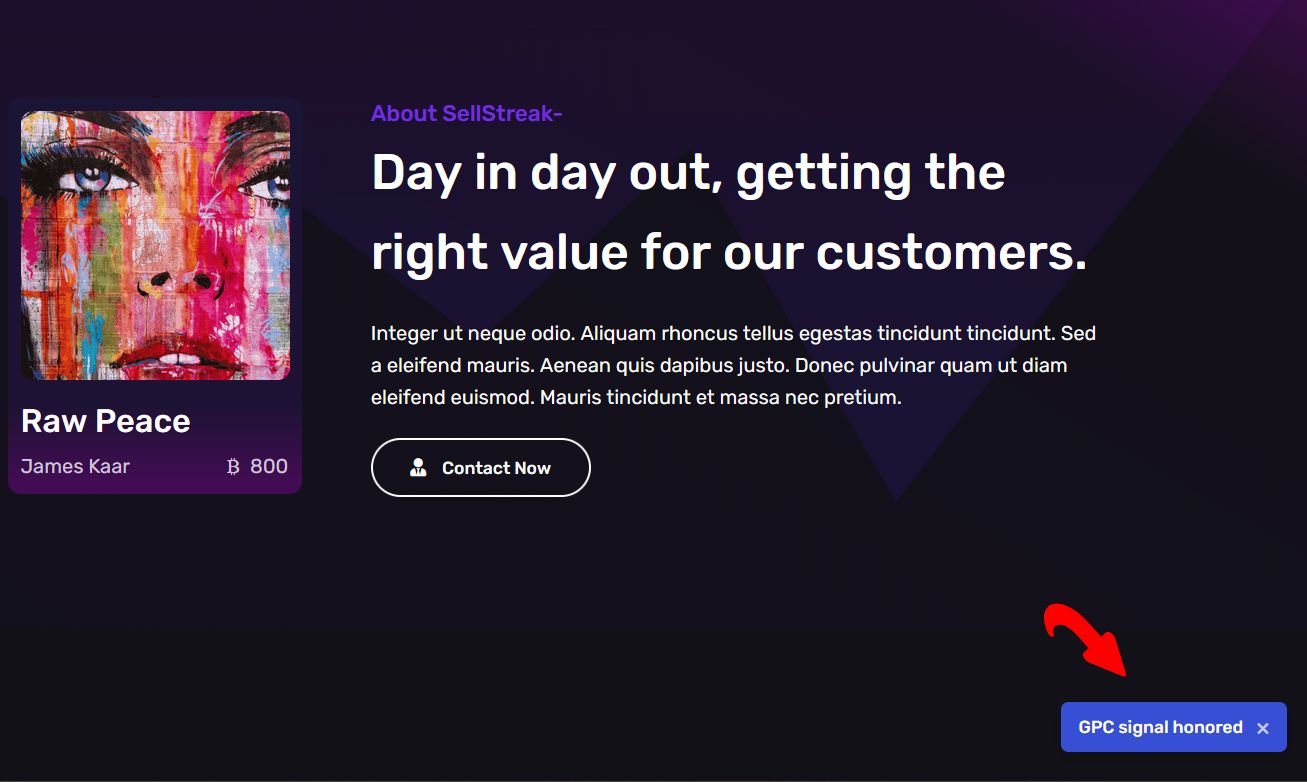The height and width of the screenshot is (782, 1307).
Task: Click the 'Day in day out' heading line
Action: point(688,172)
